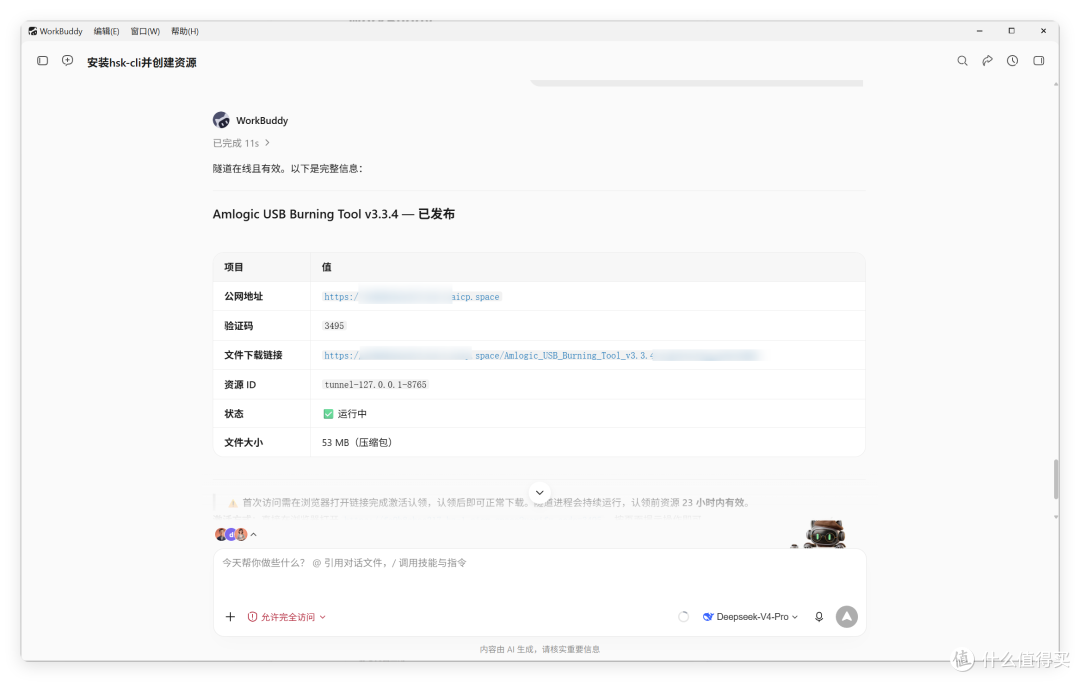1080x682 pixels.
Task: Minimize the WorkBuddy window
Action: point(979,31)
